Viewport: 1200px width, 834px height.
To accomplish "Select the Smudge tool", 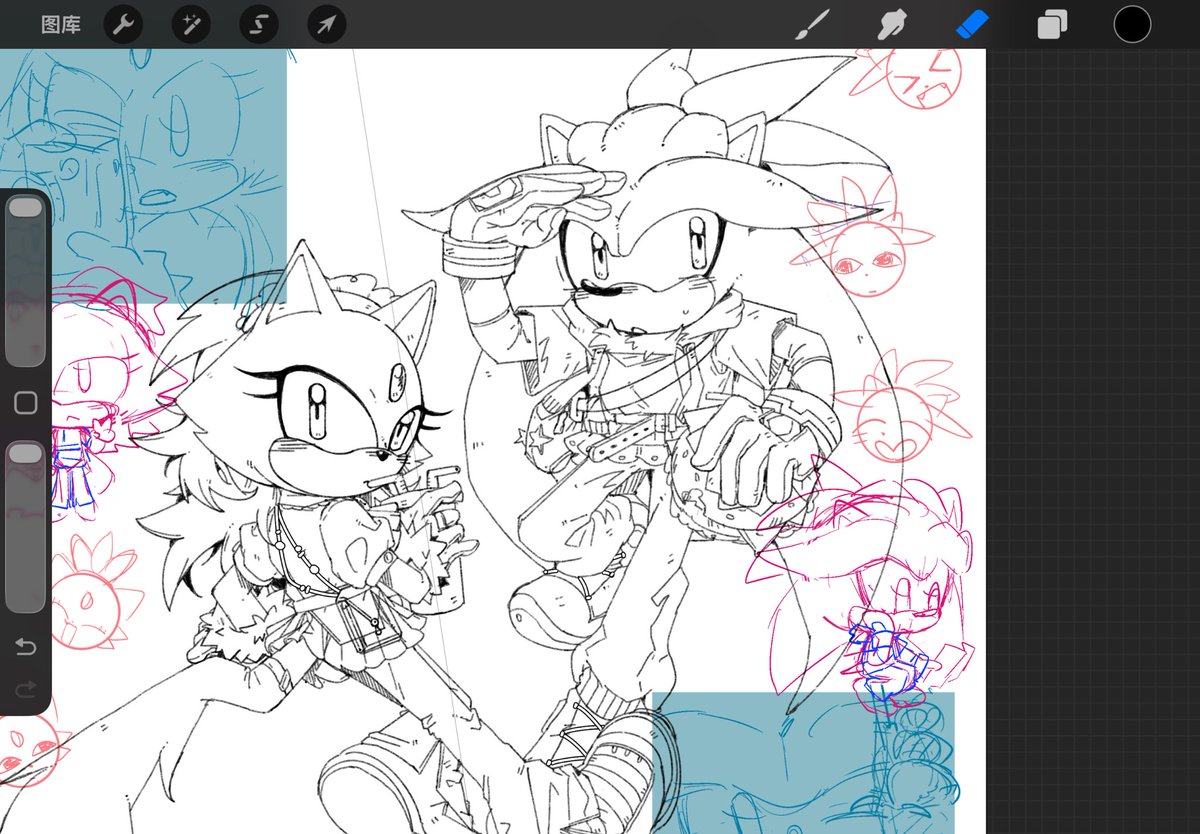I will [891, 24].
